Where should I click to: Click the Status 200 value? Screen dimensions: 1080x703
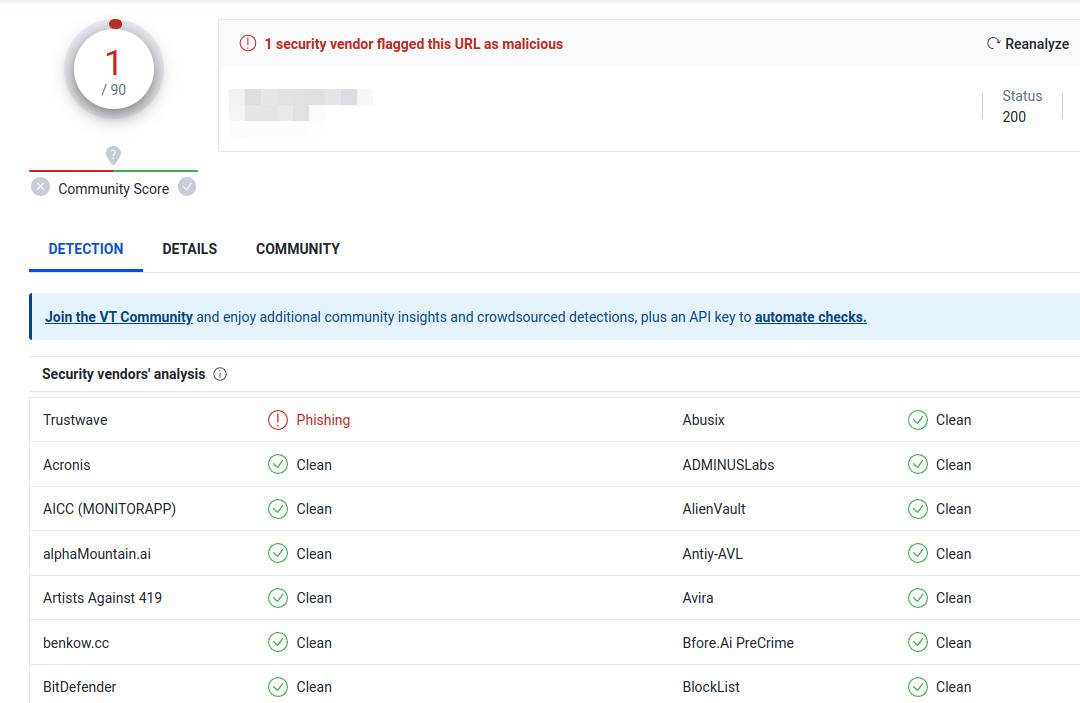tap(1016, 116)
